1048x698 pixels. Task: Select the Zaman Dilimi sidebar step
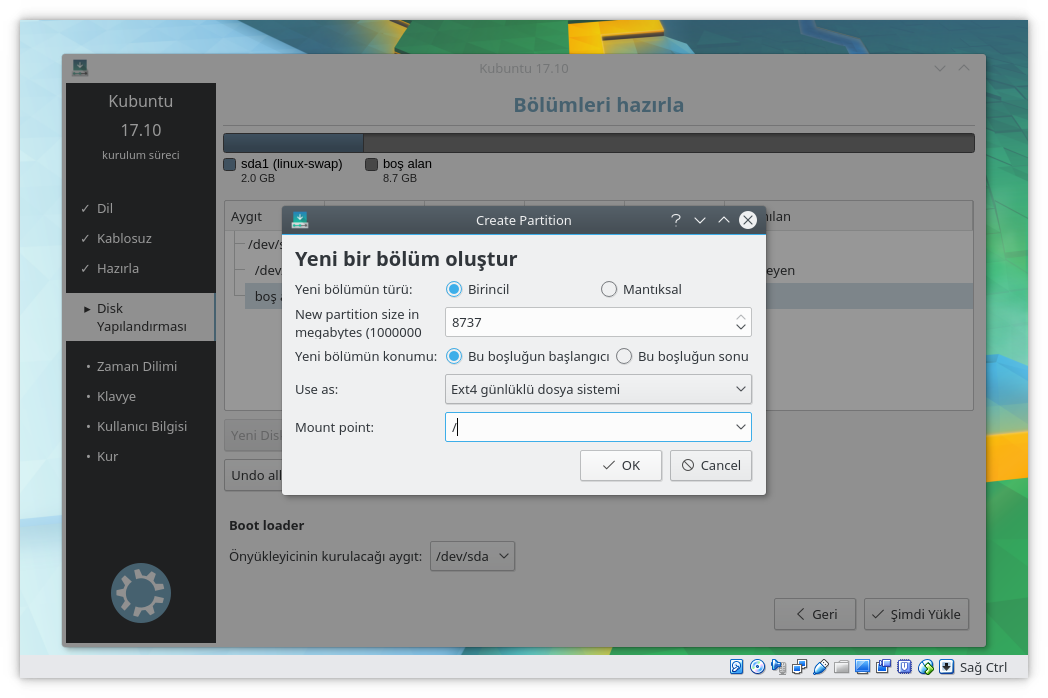click(x=136, y=366)
